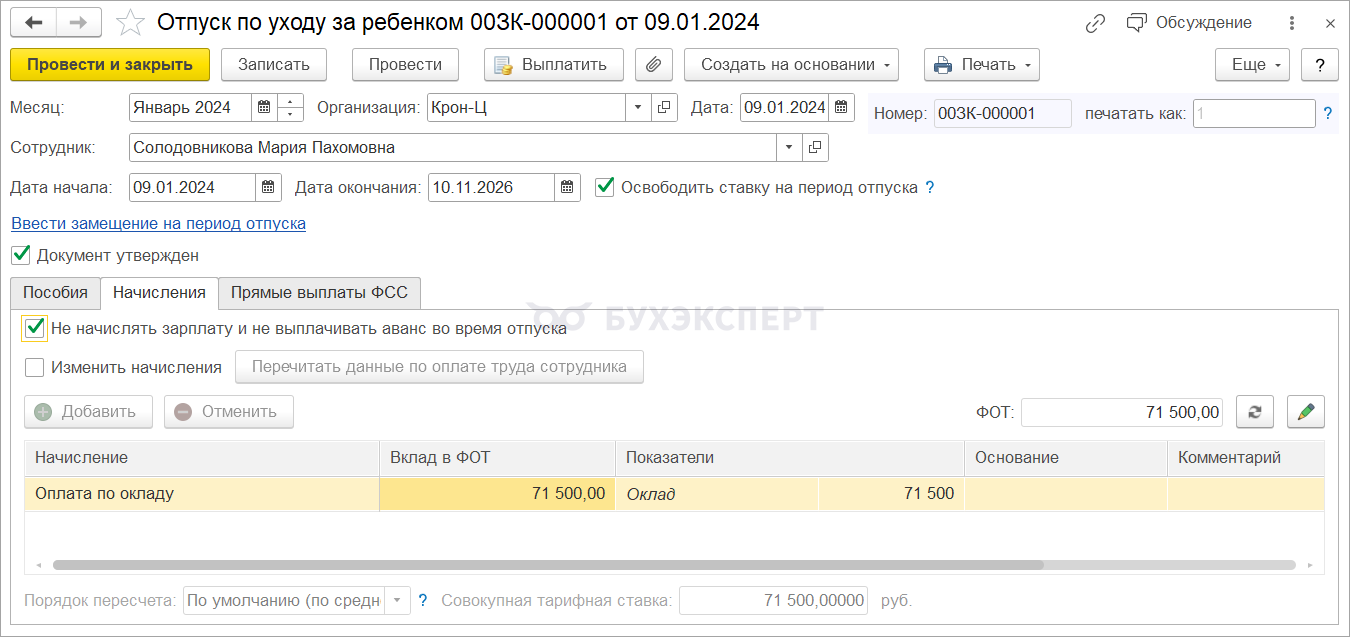This screenshot has height=637, width=1350.
Task: Enable Изменить начисления checkbox
Action: (x=35, y=367)
